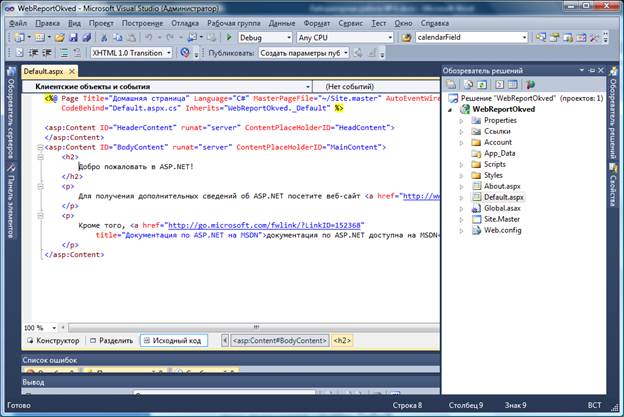Viewport: 624px width, 417px height.
Task: Open the Свойства side tab
Action: 613,185
